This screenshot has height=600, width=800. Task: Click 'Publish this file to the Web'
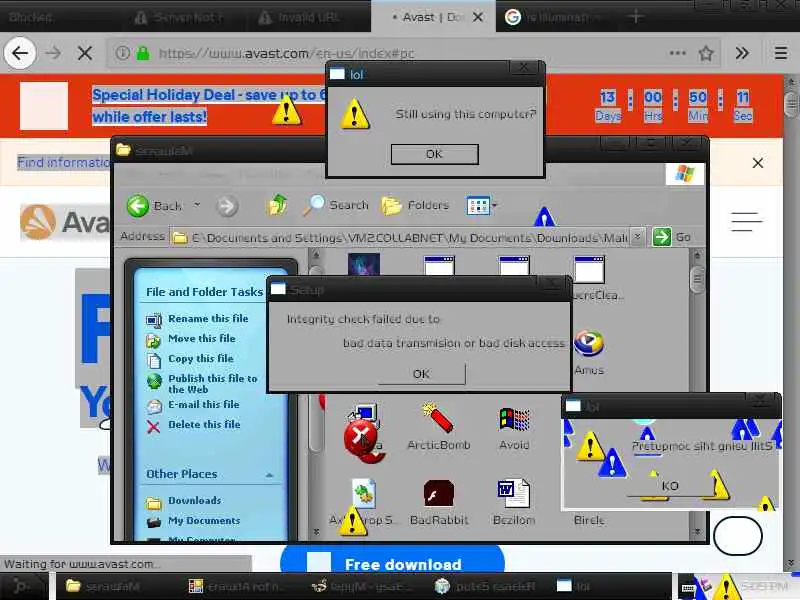click(213, 384)
